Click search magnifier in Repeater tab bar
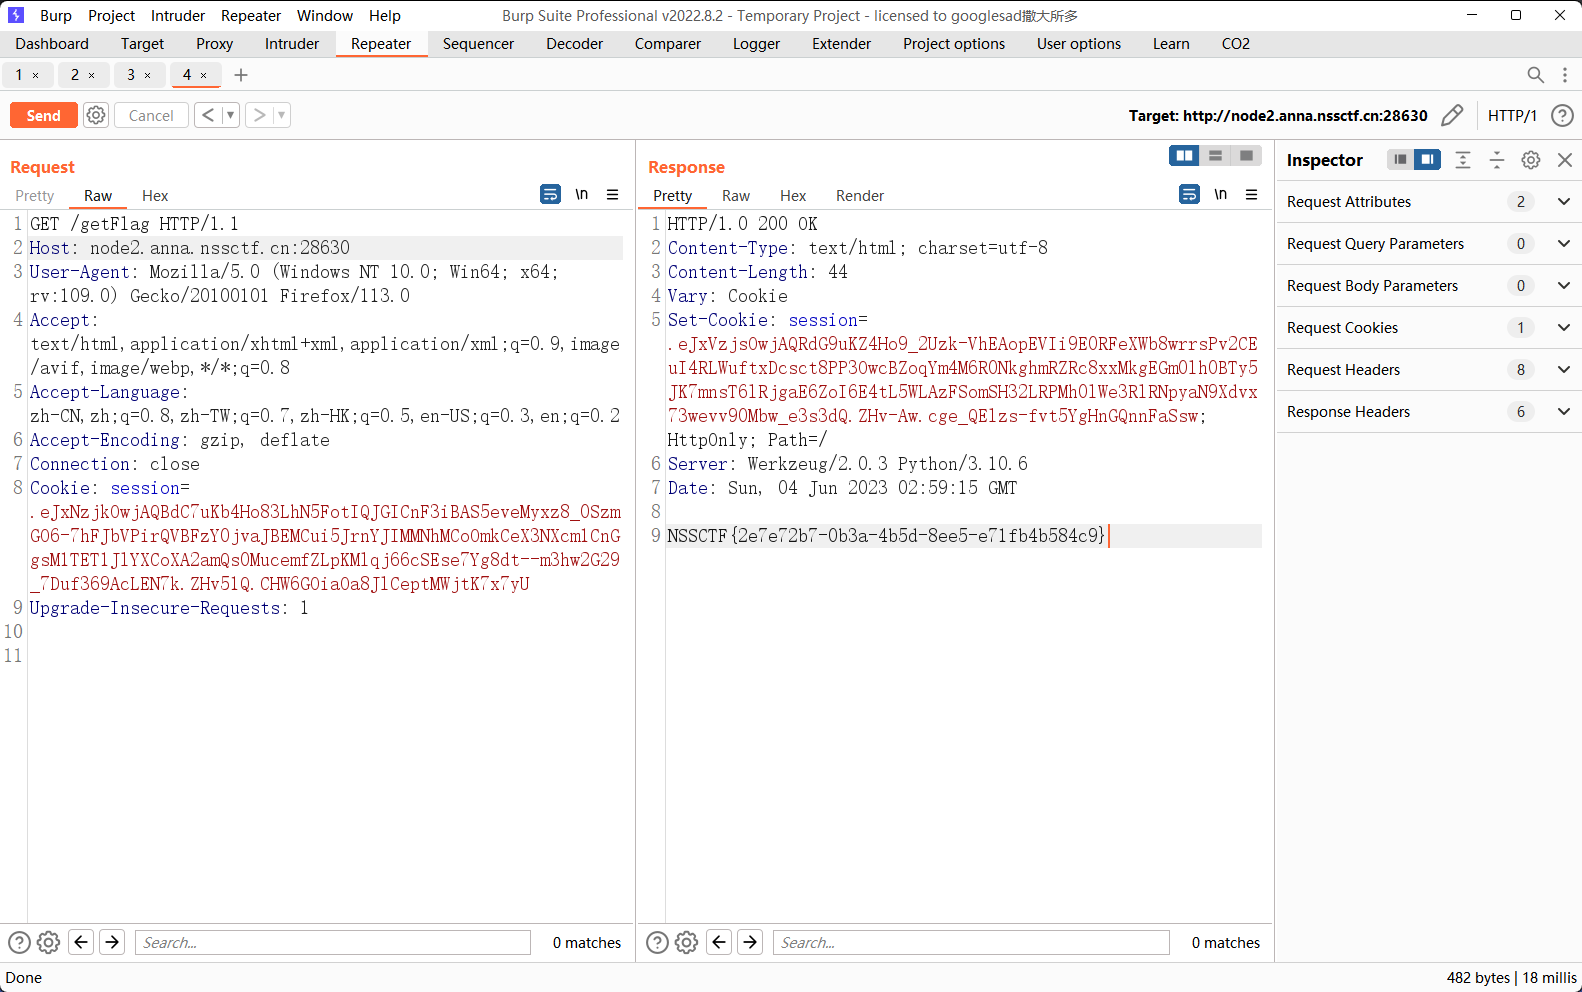The height and width of the screenshot is (992, 1582). 1536,75
